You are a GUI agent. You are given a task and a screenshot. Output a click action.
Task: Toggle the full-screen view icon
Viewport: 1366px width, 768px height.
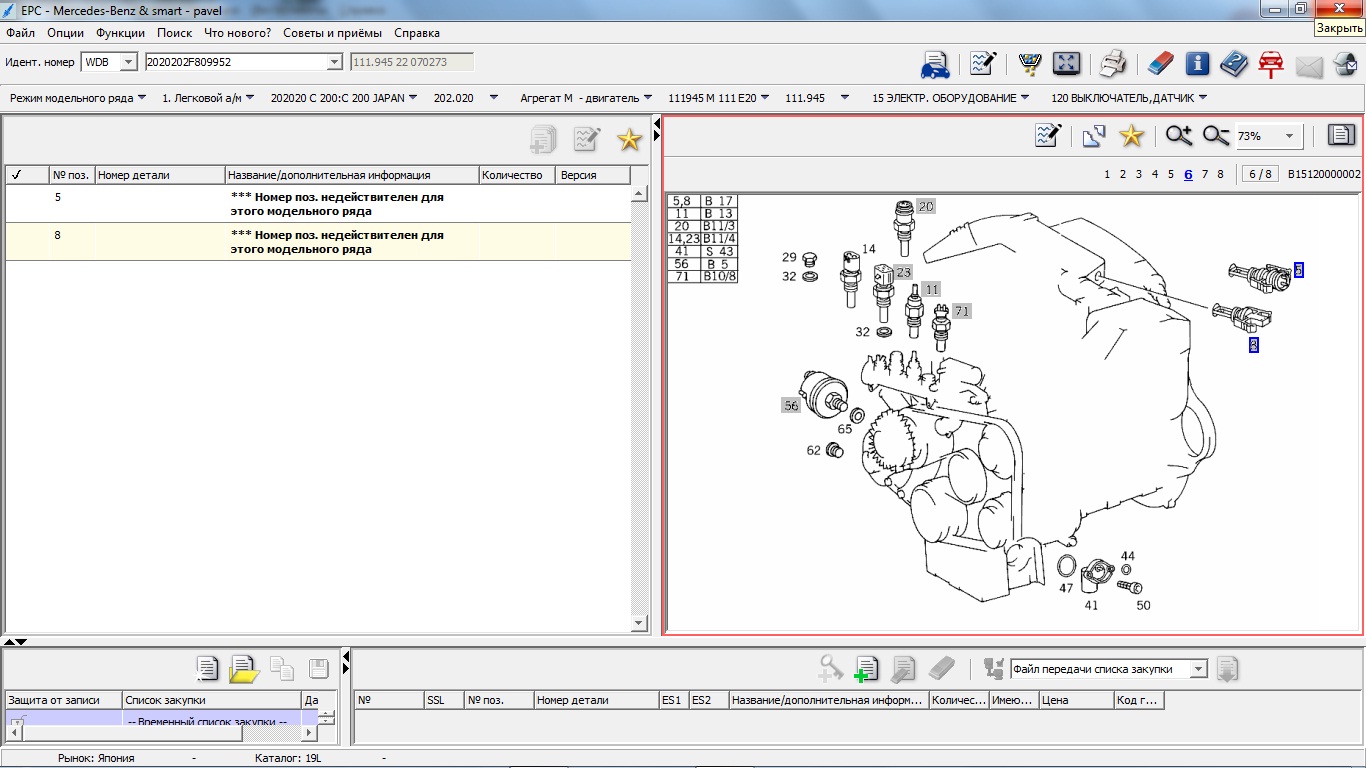tap(1067, 64)
